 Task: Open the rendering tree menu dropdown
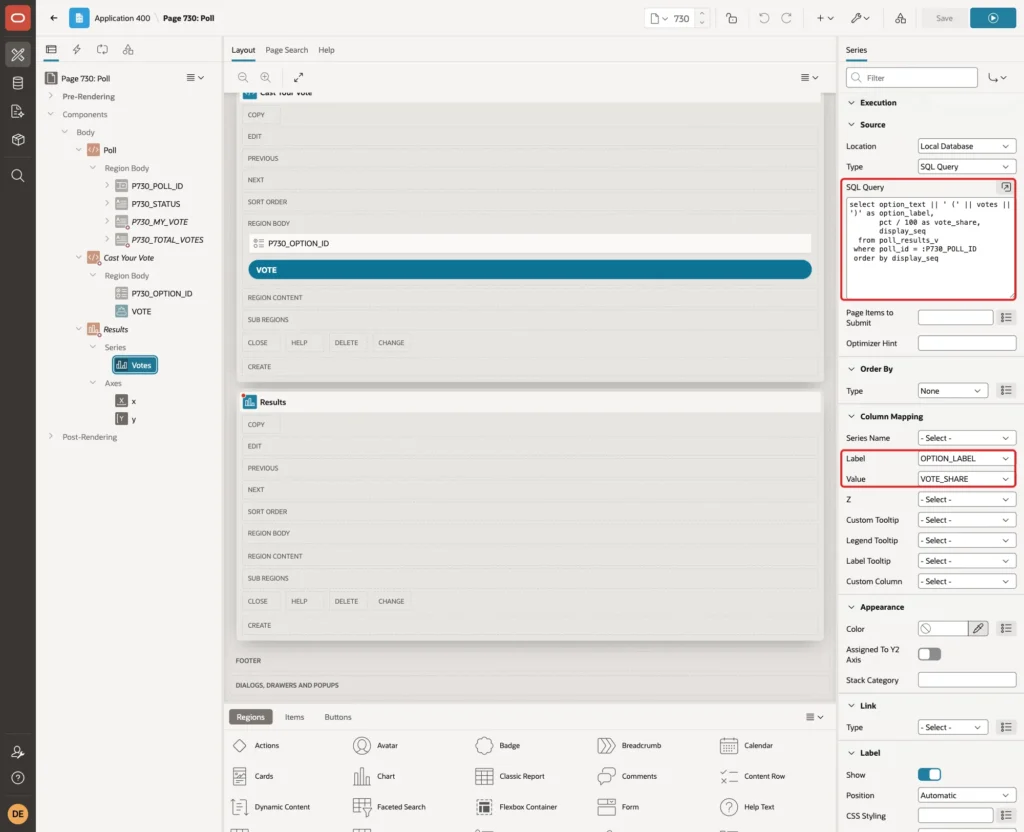point(195,77)
